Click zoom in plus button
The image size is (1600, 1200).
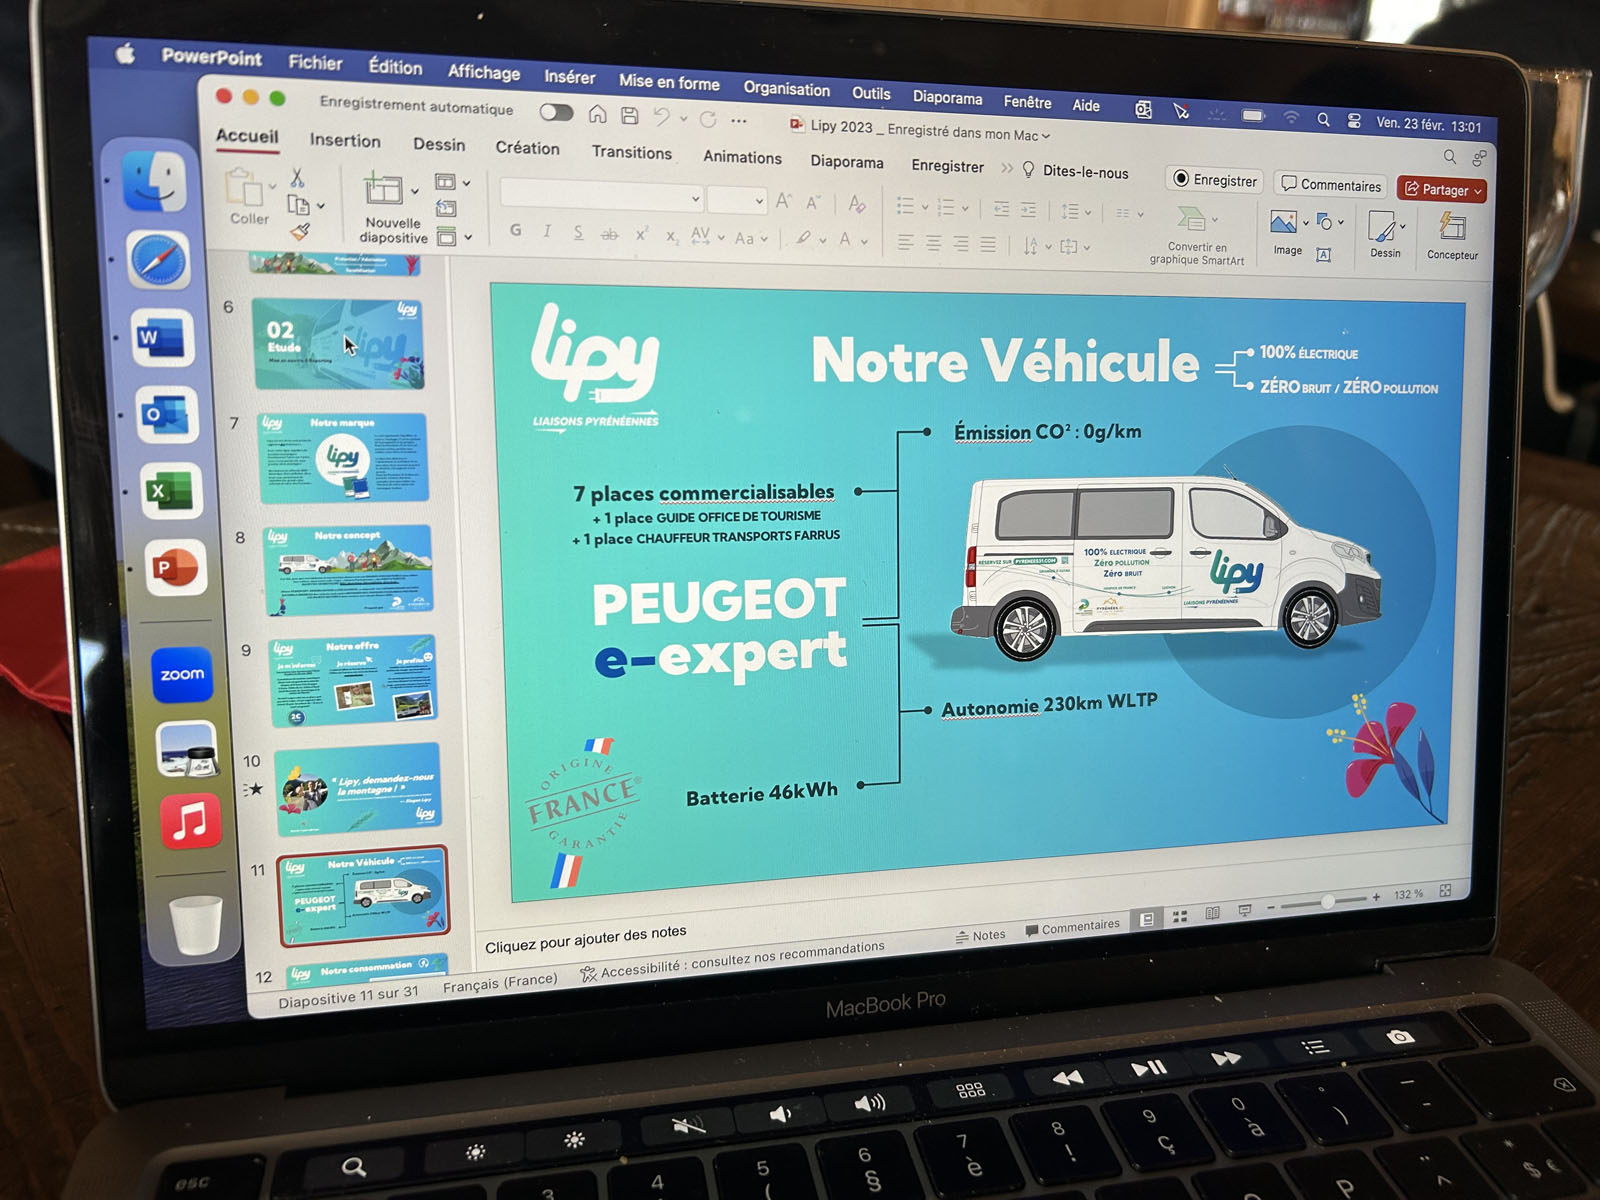click(1377, 897)
